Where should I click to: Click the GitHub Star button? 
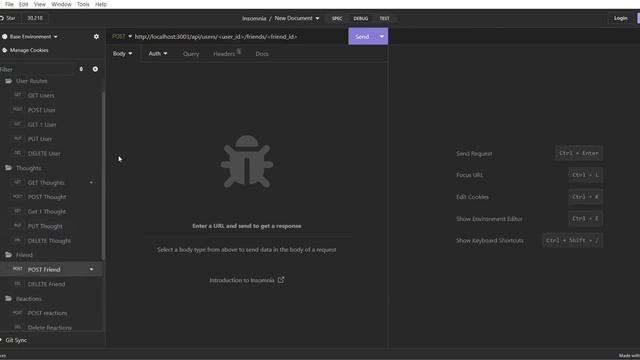(x=8, y=18)
